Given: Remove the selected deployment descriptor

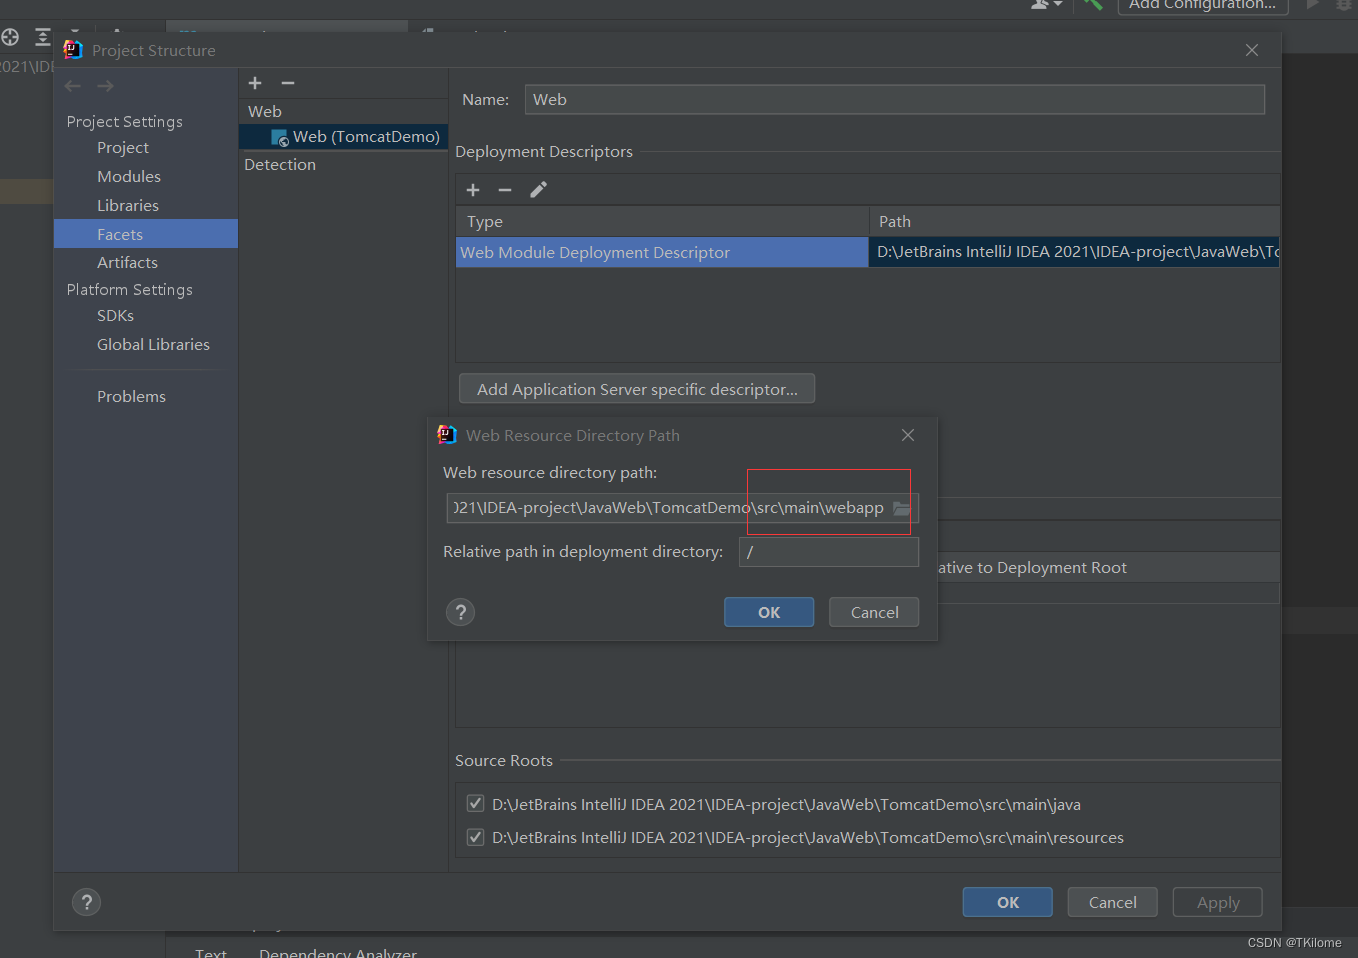Looking at the screenshot, I should pyautogui.click(x=505, y=190).
